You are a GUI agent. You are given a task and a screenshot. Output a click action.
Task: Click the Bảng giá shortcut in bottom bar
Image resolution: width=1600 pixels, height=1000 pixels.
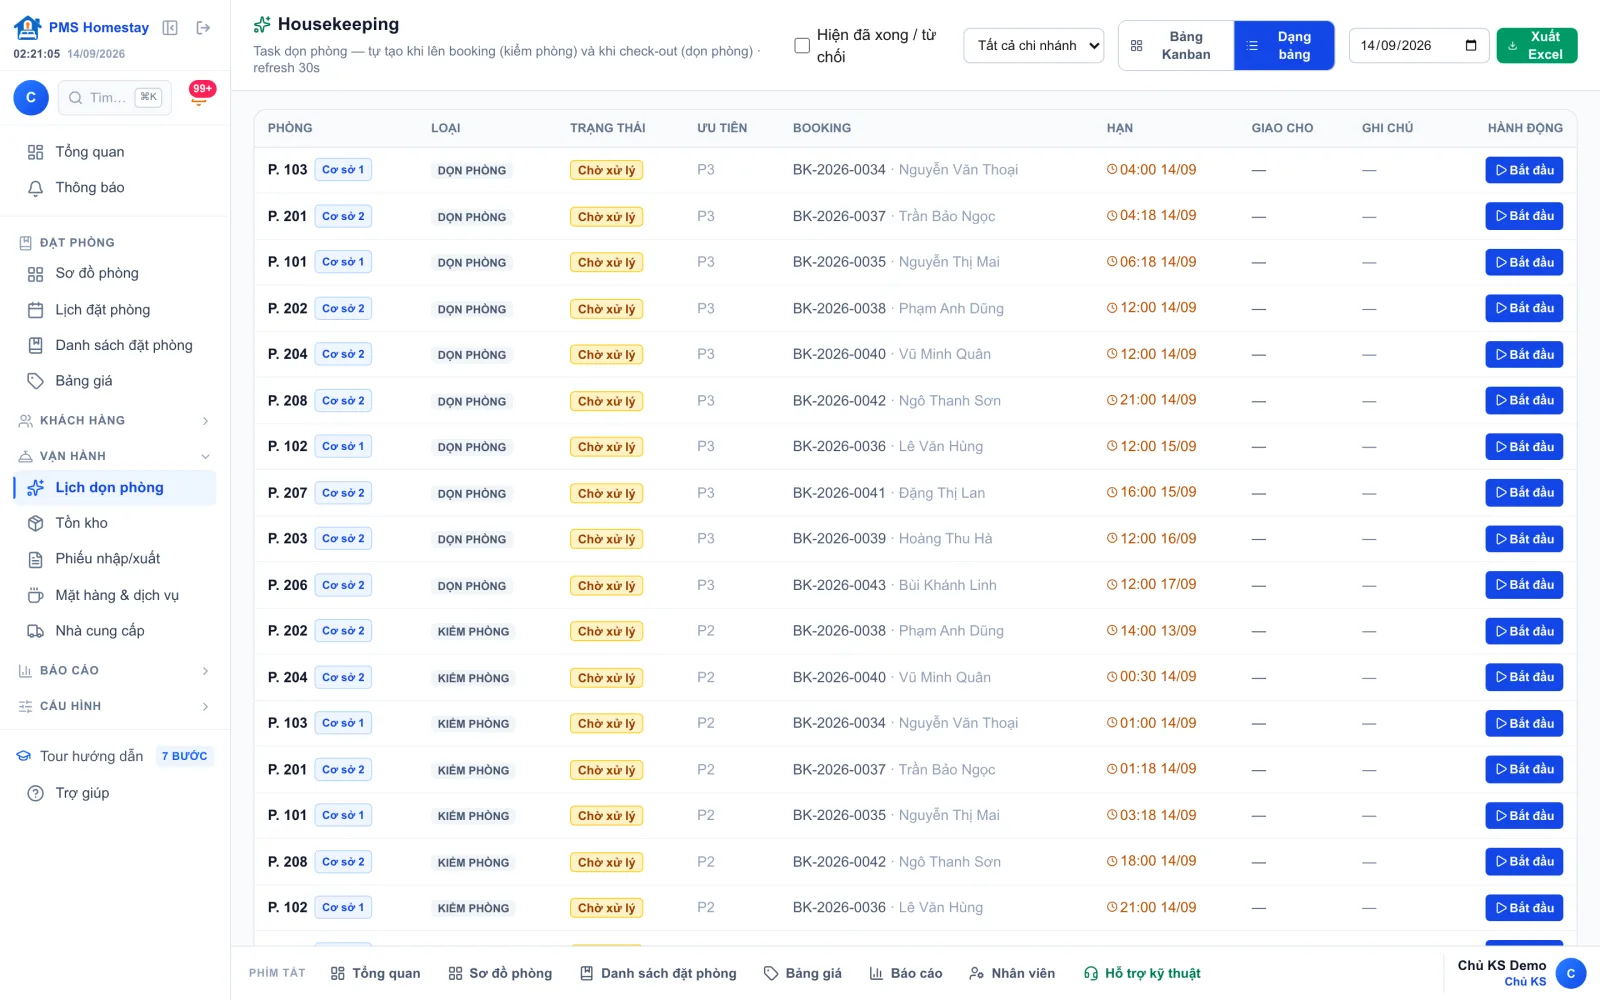pos(802,974)
